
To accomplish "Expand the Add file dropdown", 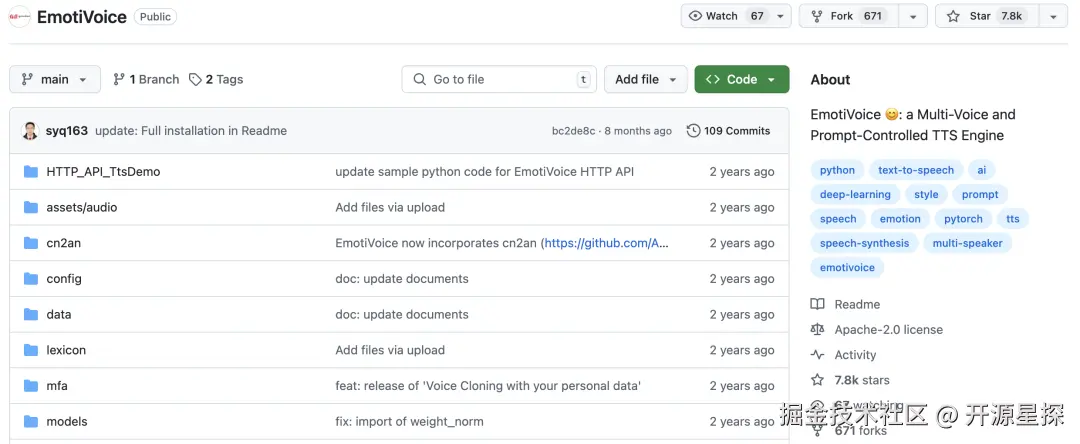I will click(646, 80).
